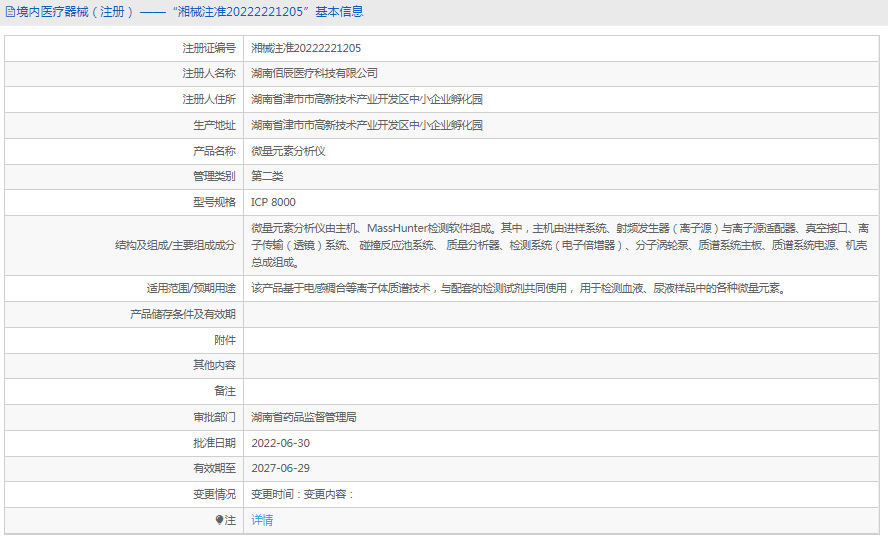Click the 管理类别 label
888x540 pixels.
coord(214,176)
